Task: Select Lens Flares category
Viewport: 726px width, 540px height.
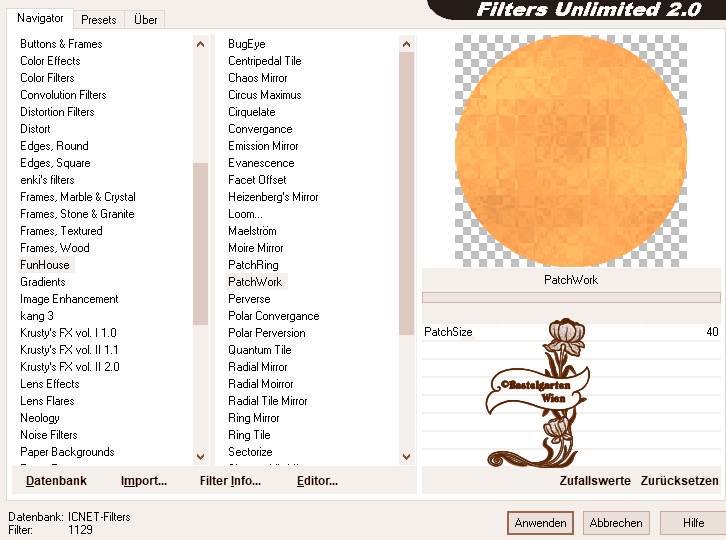Action: tap(47, 401)
